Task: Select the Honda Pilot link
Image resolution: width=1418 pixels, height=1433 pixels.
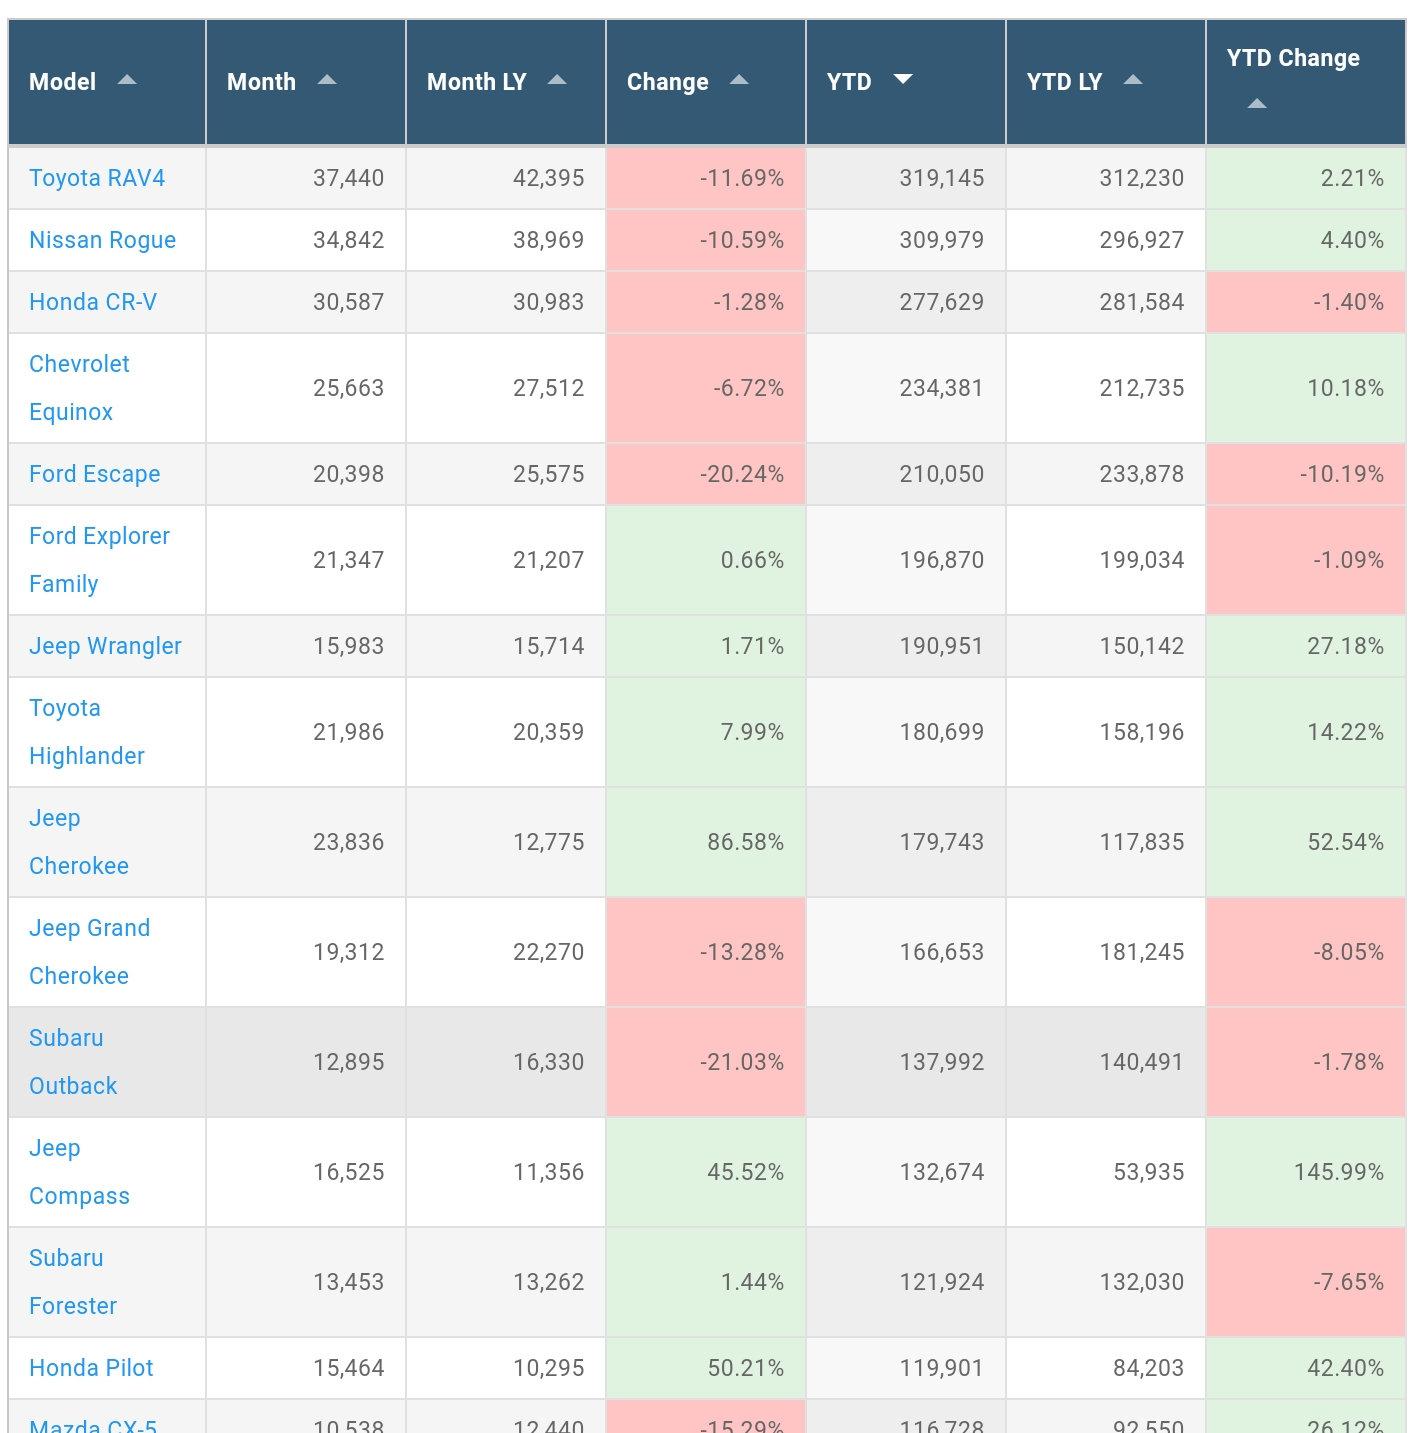Action: [91, 1368]
